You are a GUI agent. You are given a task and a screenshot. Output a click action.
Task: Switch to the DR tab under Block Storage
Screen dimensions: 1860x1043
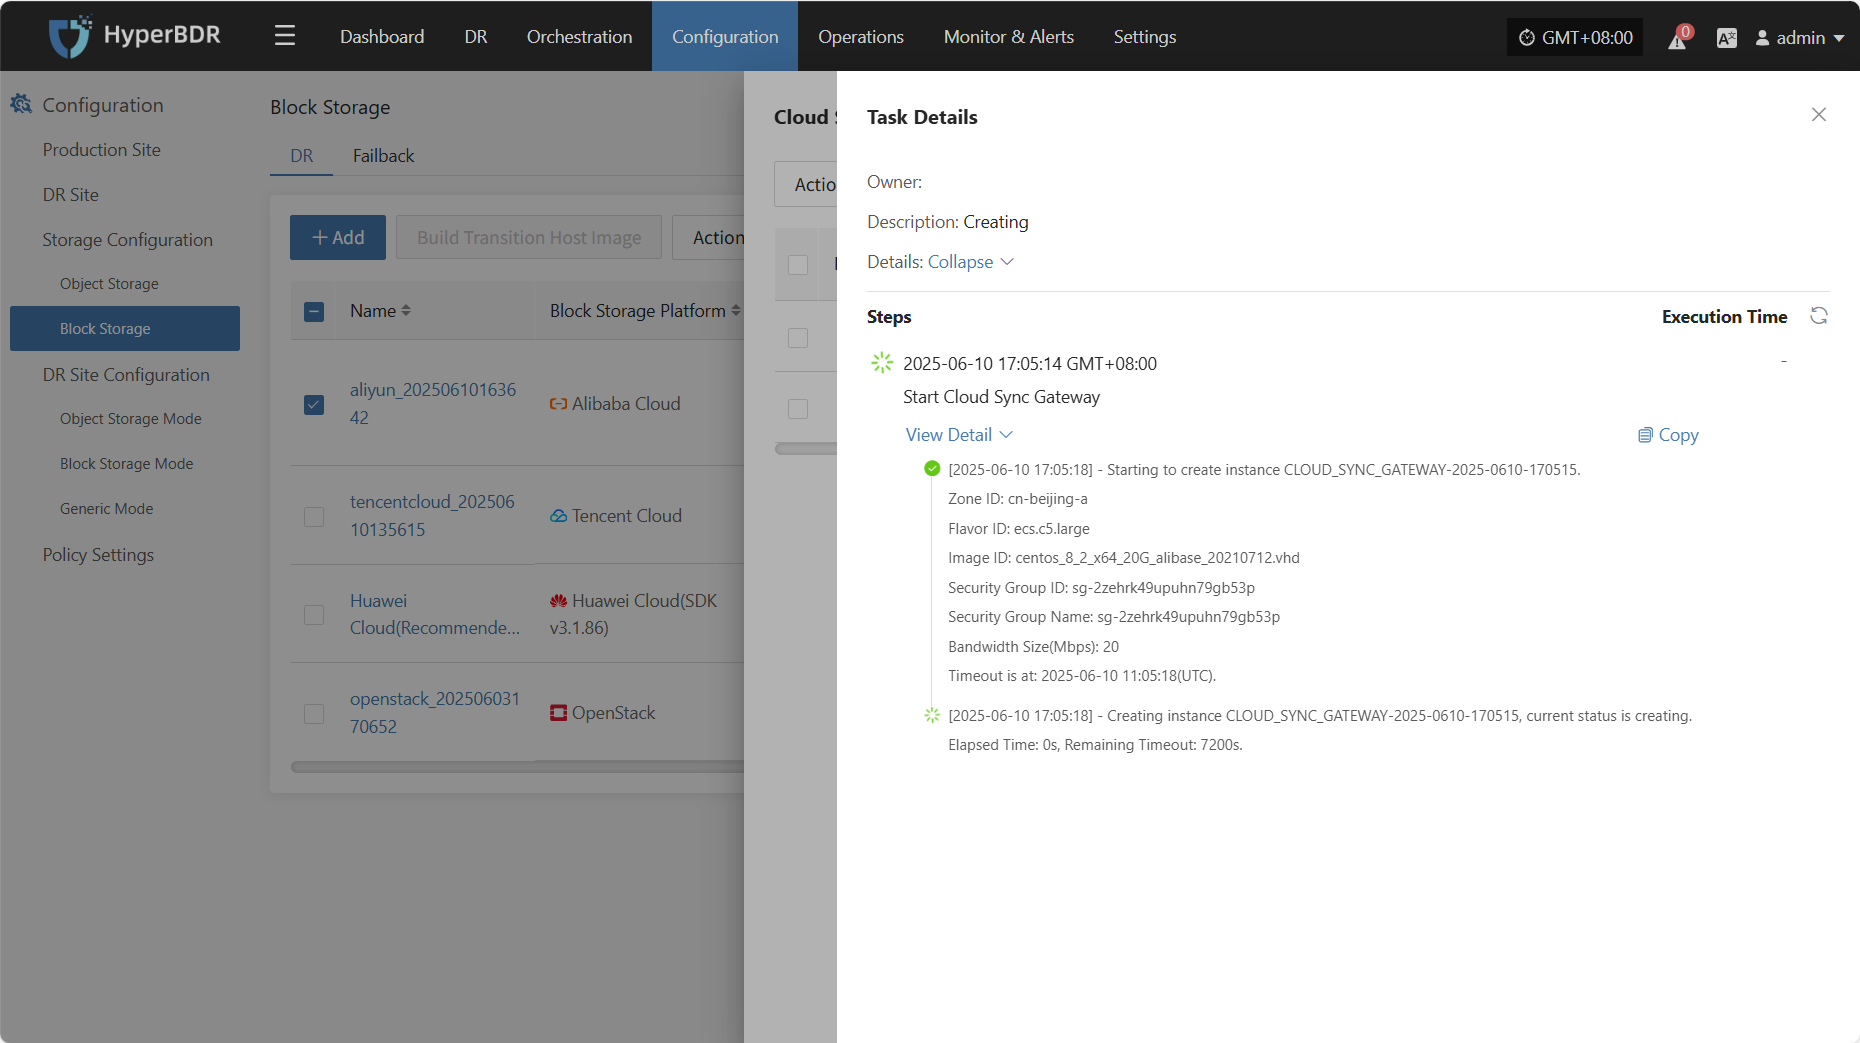pos(301,156)
